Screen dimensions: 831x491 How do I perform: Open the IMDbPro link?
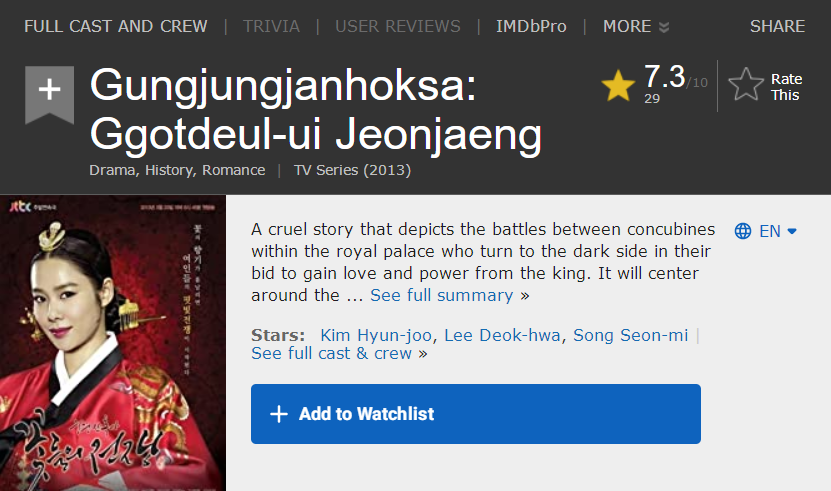(531, 26)
